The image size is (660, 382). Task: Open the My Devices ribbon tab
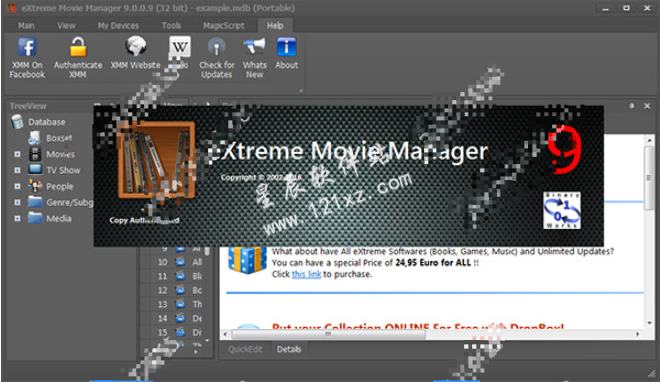tap(118, 26)
